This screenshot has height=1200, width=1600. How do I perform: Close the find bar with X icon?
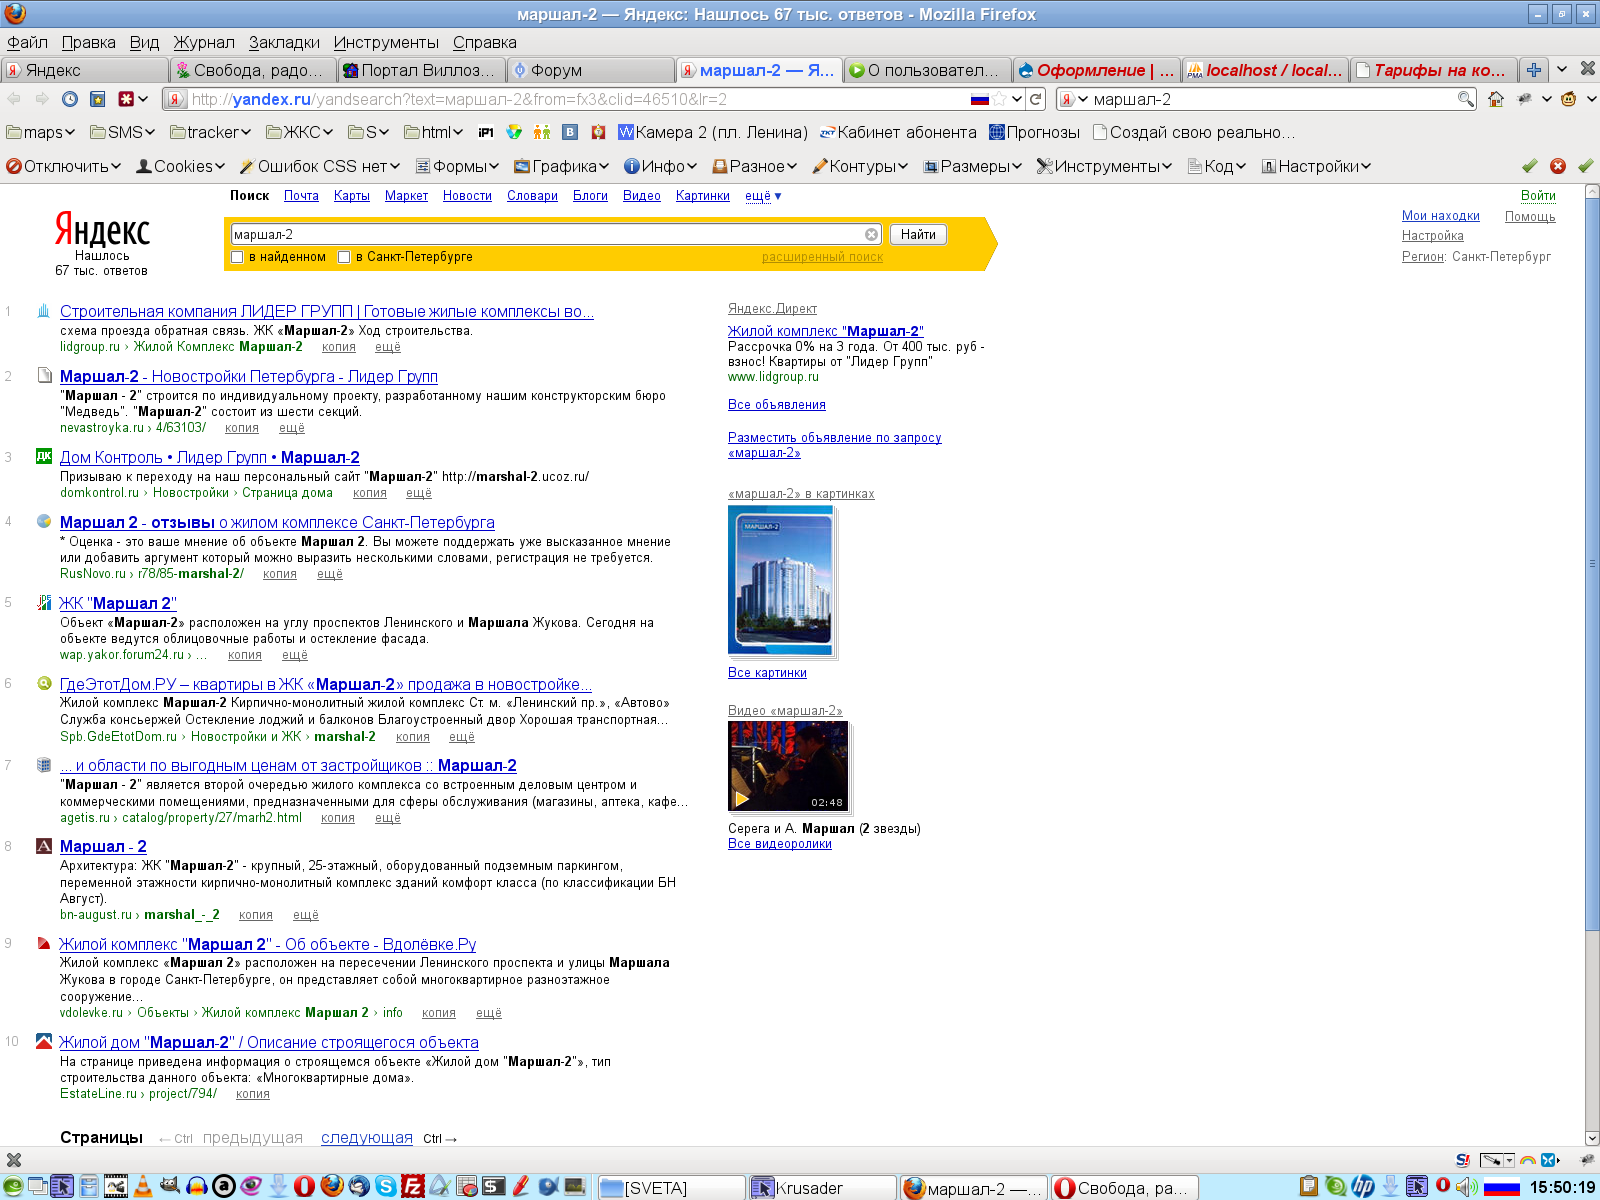coord(14,1160)
